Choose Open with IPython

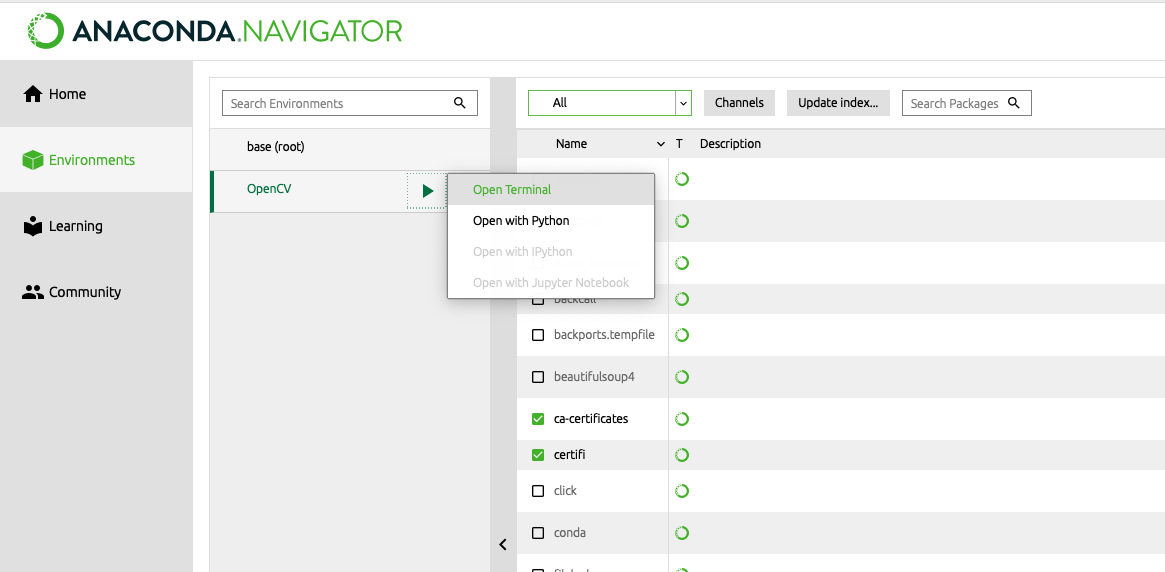click(x=551, y=252)
